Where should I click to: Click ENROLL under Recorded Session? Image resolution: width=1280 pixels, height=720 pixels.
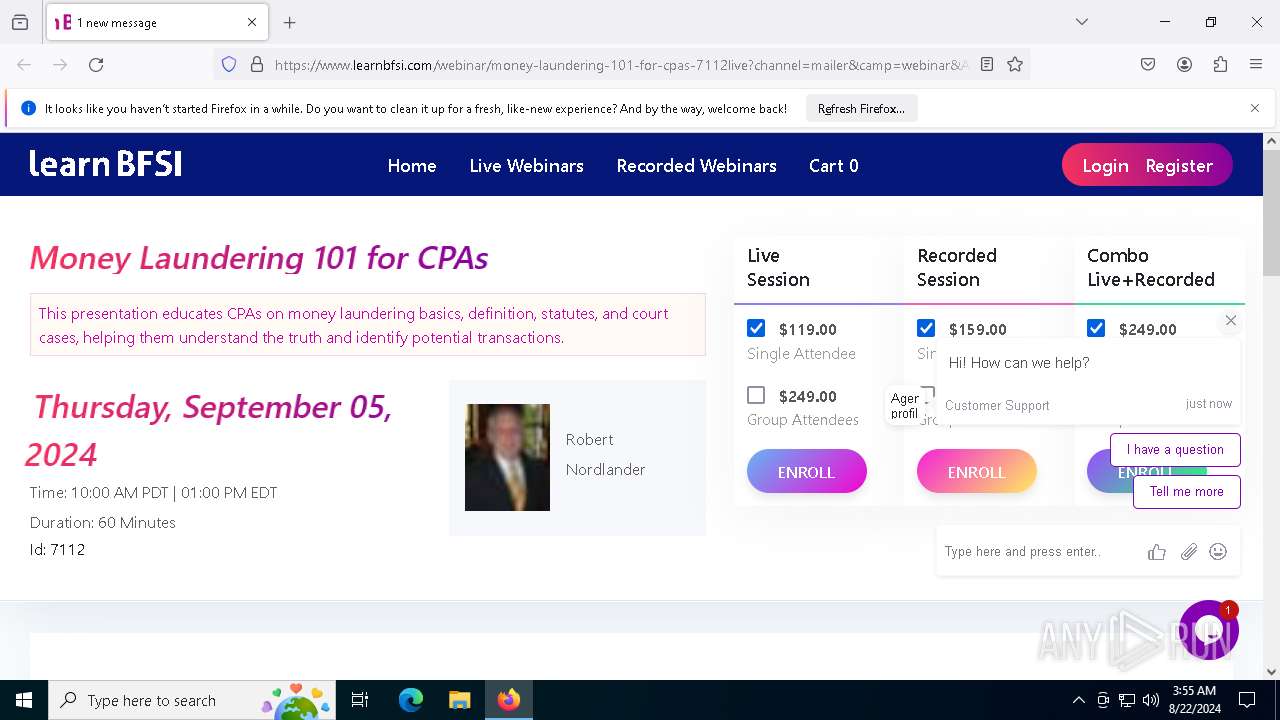[x=976, y=472]
